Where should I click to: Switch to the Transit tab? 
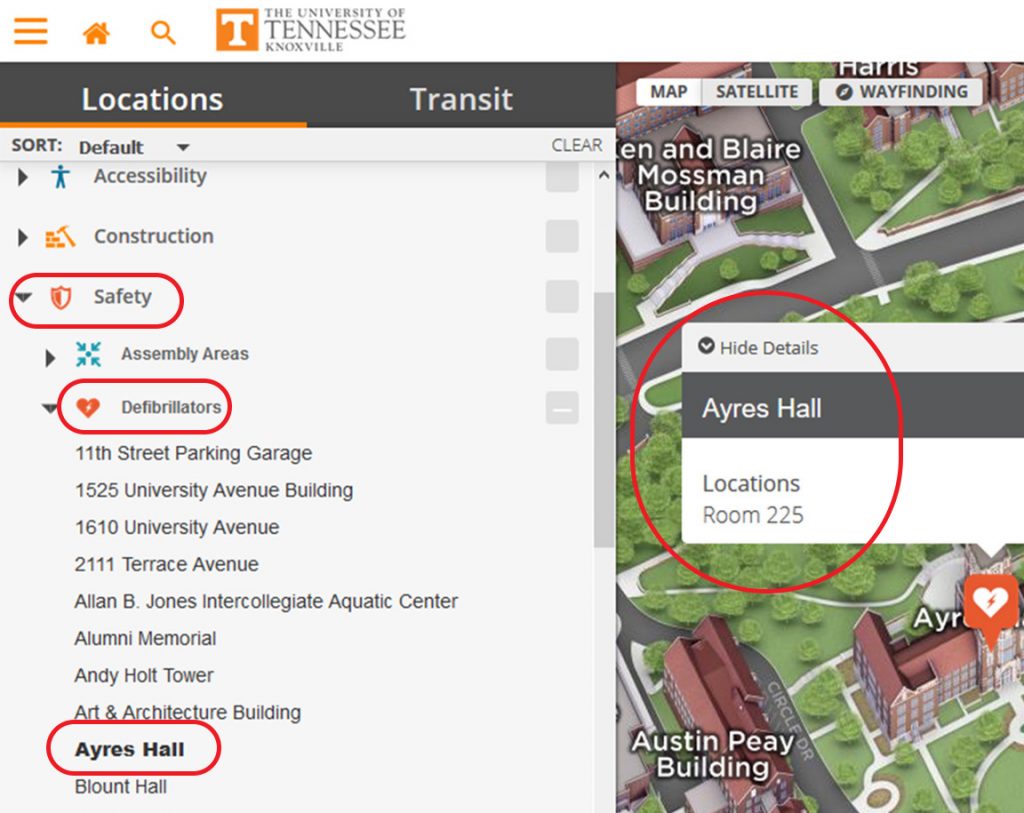tap(461, 99)
